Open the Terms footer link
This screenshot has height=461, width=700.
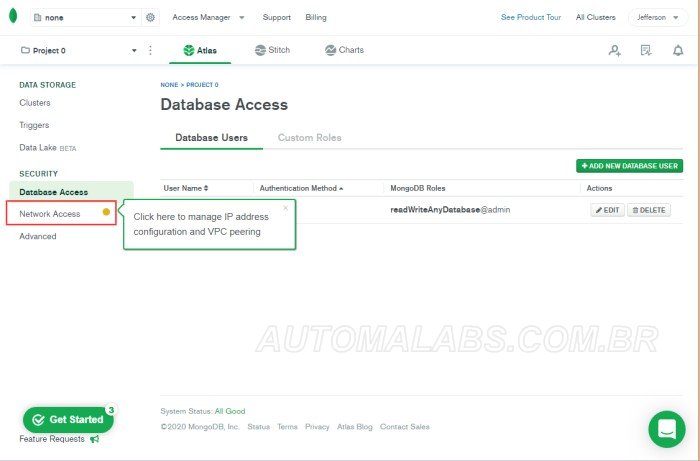[x=287, y=427]
